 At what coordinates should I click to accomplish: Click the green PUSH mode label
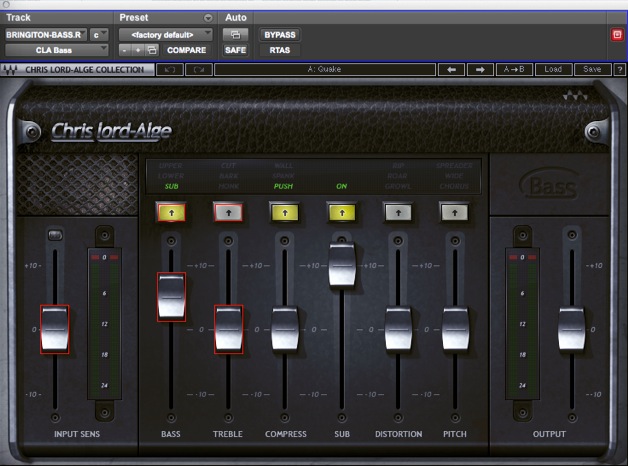(283, 186)
